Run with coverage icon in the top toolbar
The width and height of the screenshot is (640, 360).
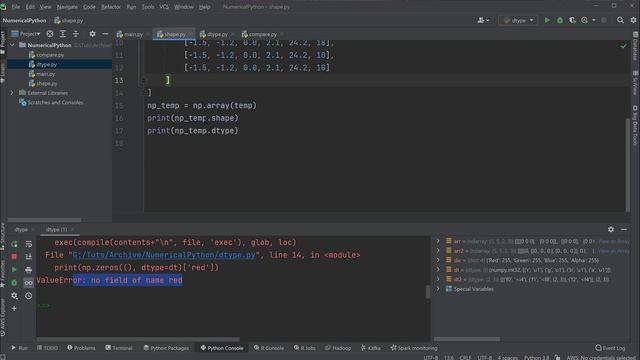[x=572, y=20]
